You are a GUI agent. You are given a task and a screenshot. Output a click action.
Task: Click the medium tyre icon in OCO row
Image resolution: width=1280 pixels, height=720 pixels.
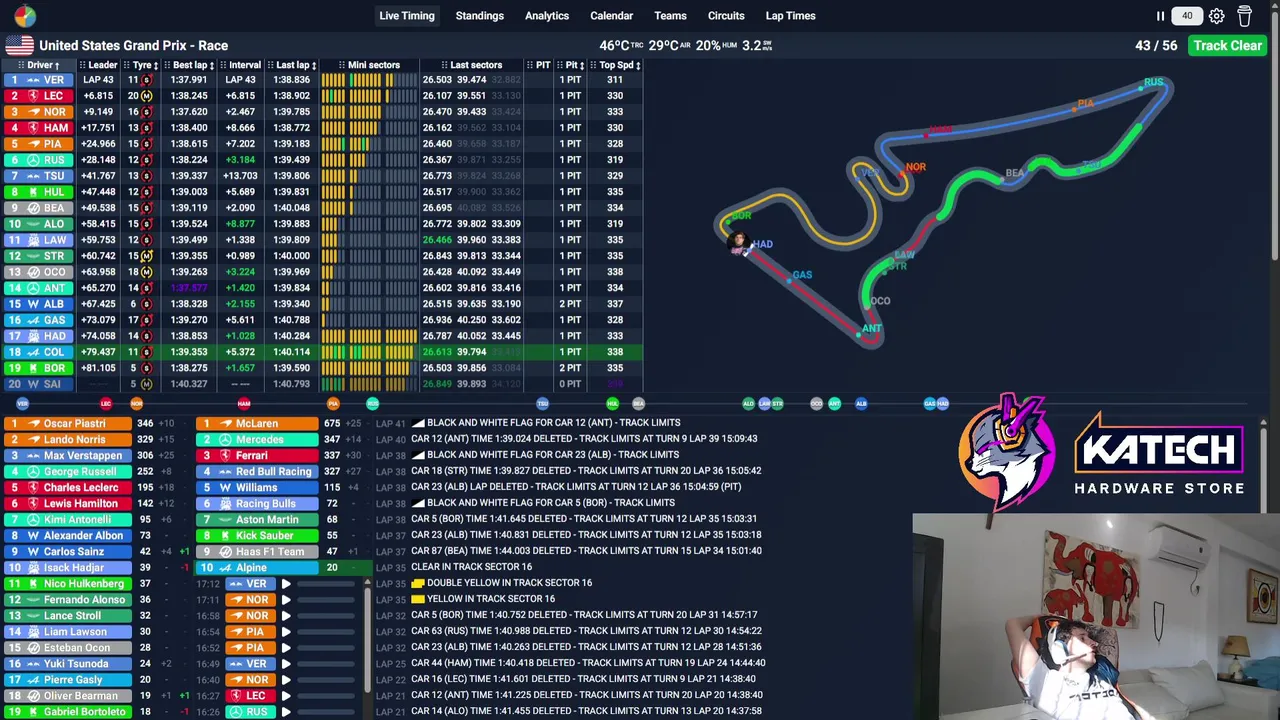(x=146, y=272)
